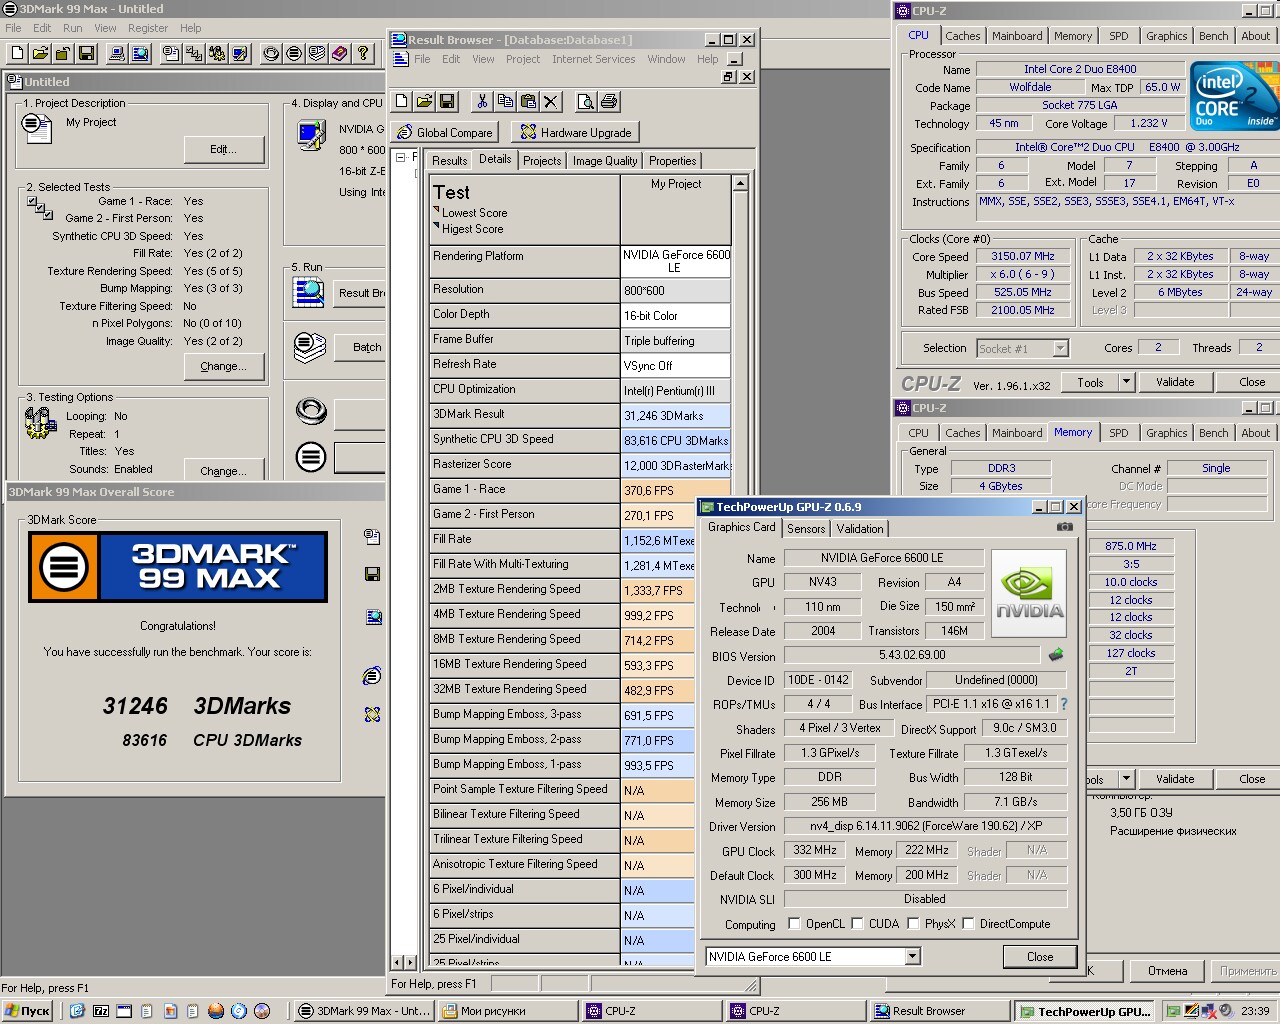
Task: Click Print Preview icon in Result Browser toolbar
Action: pos(586,101)
